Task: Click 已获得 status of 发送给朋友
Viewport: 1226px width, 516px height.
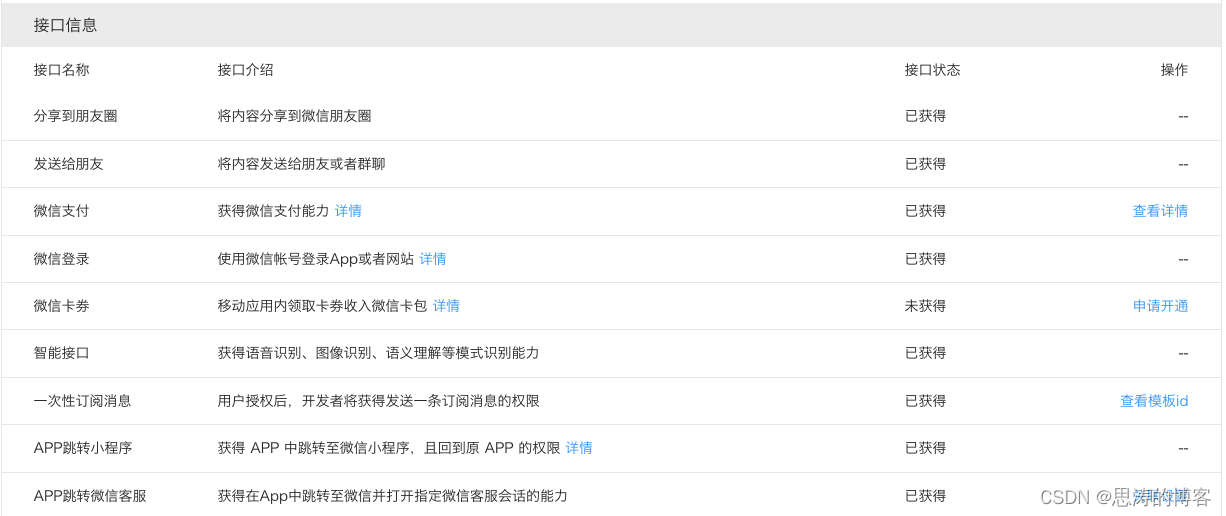Action: [x=925, y=164]
